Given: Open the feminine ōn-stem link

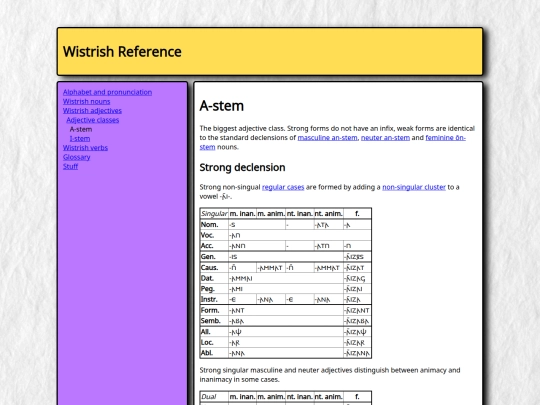Looking at the screenshot, I should (446, 138).
